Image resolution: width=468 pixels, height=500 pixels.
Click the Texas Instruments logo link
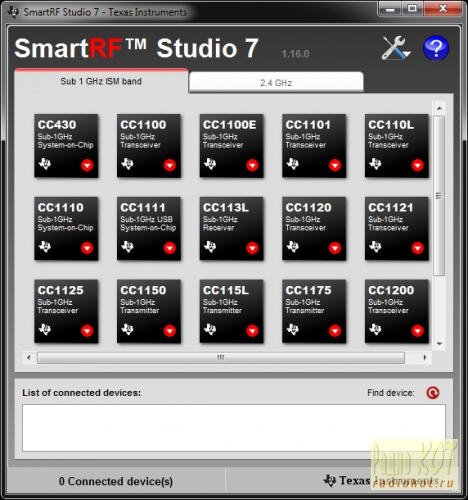347,480
